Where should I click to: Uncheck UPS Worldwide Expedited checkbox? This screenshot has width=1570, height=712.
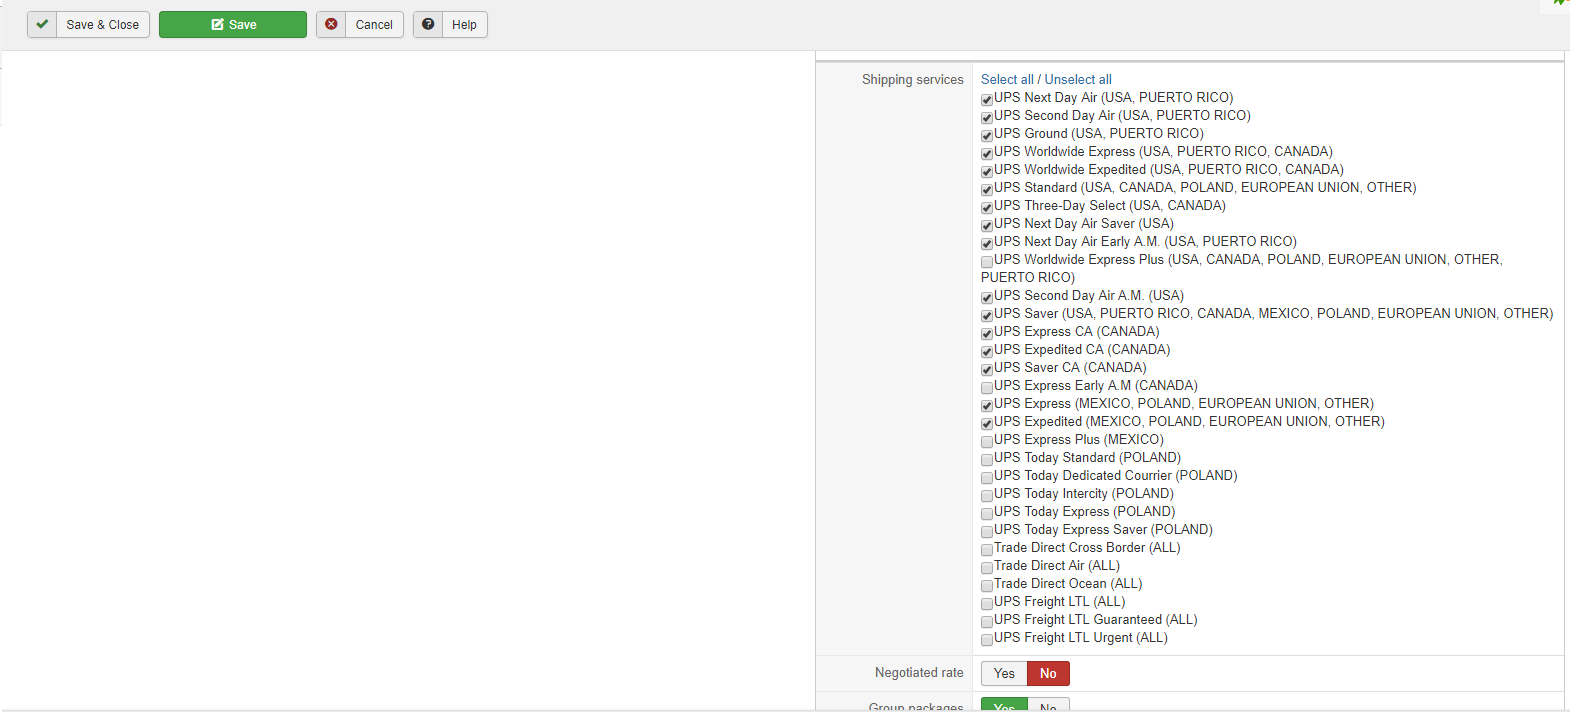[x=987, y=171]
